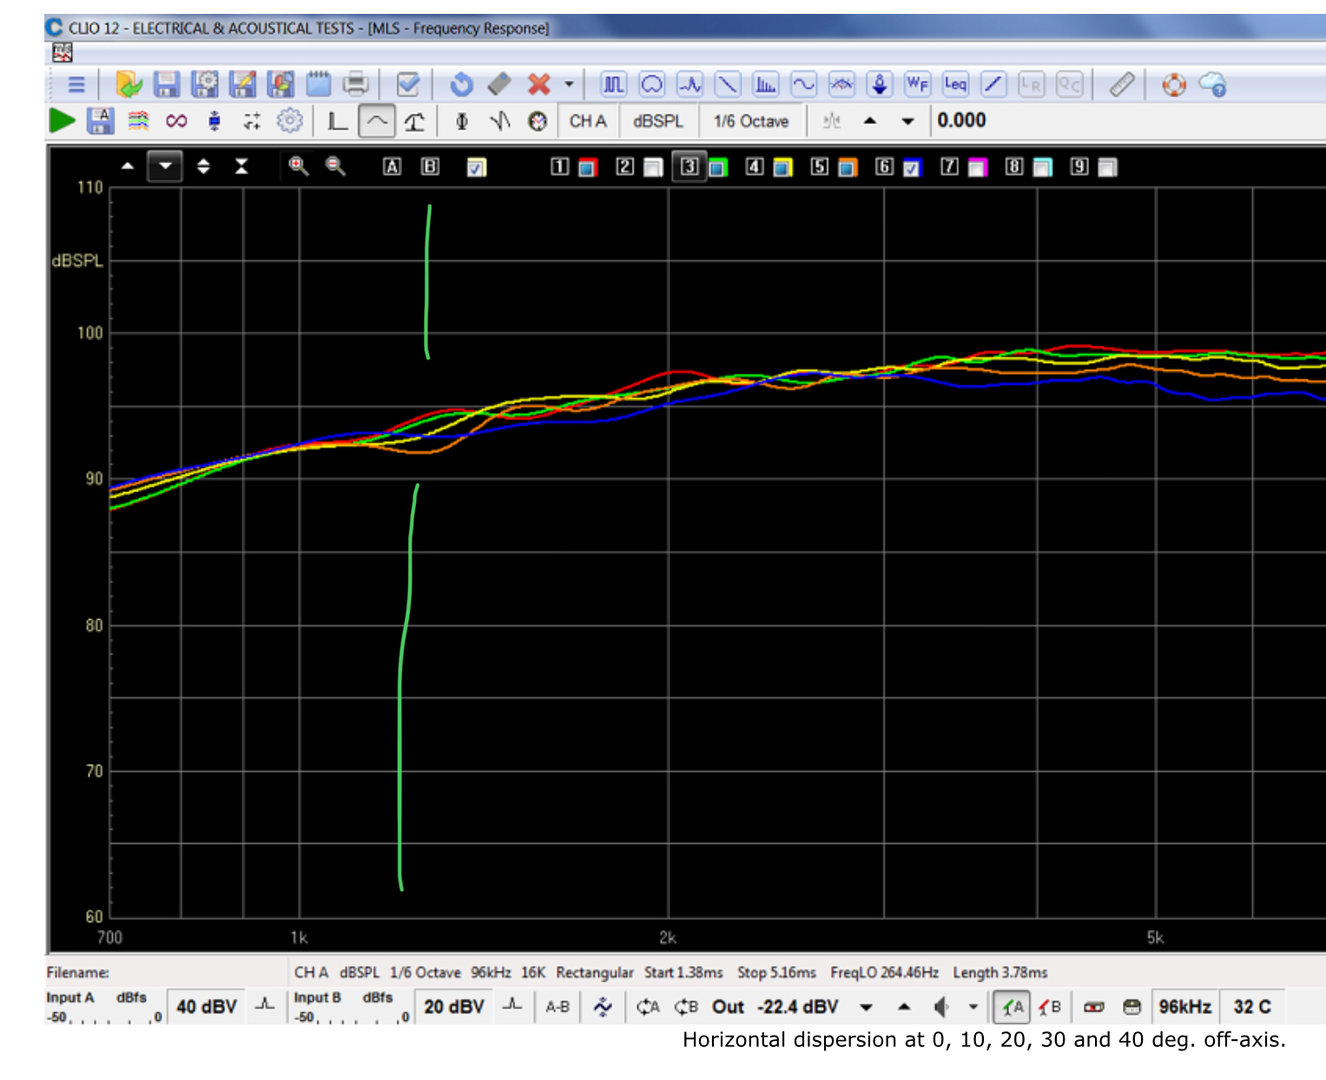The image size is (1326, 1080).
Task: Open the hamburger main menu
Action: (76, 85)
